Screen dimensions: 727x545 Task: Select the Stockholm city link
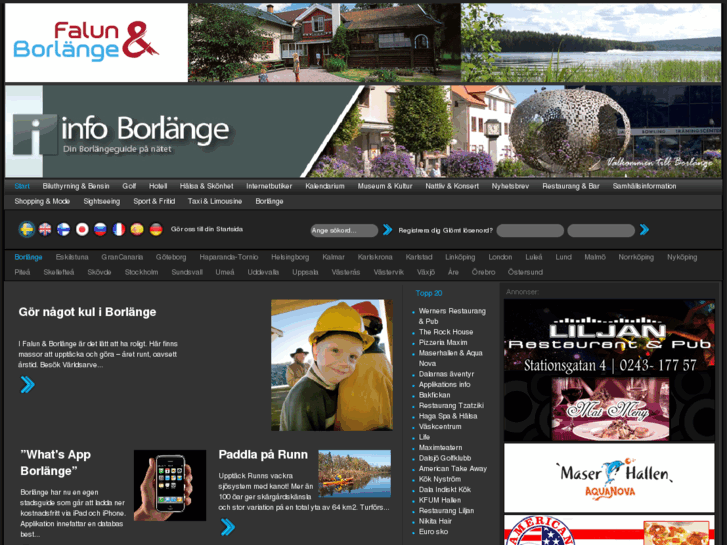point(141,272)
